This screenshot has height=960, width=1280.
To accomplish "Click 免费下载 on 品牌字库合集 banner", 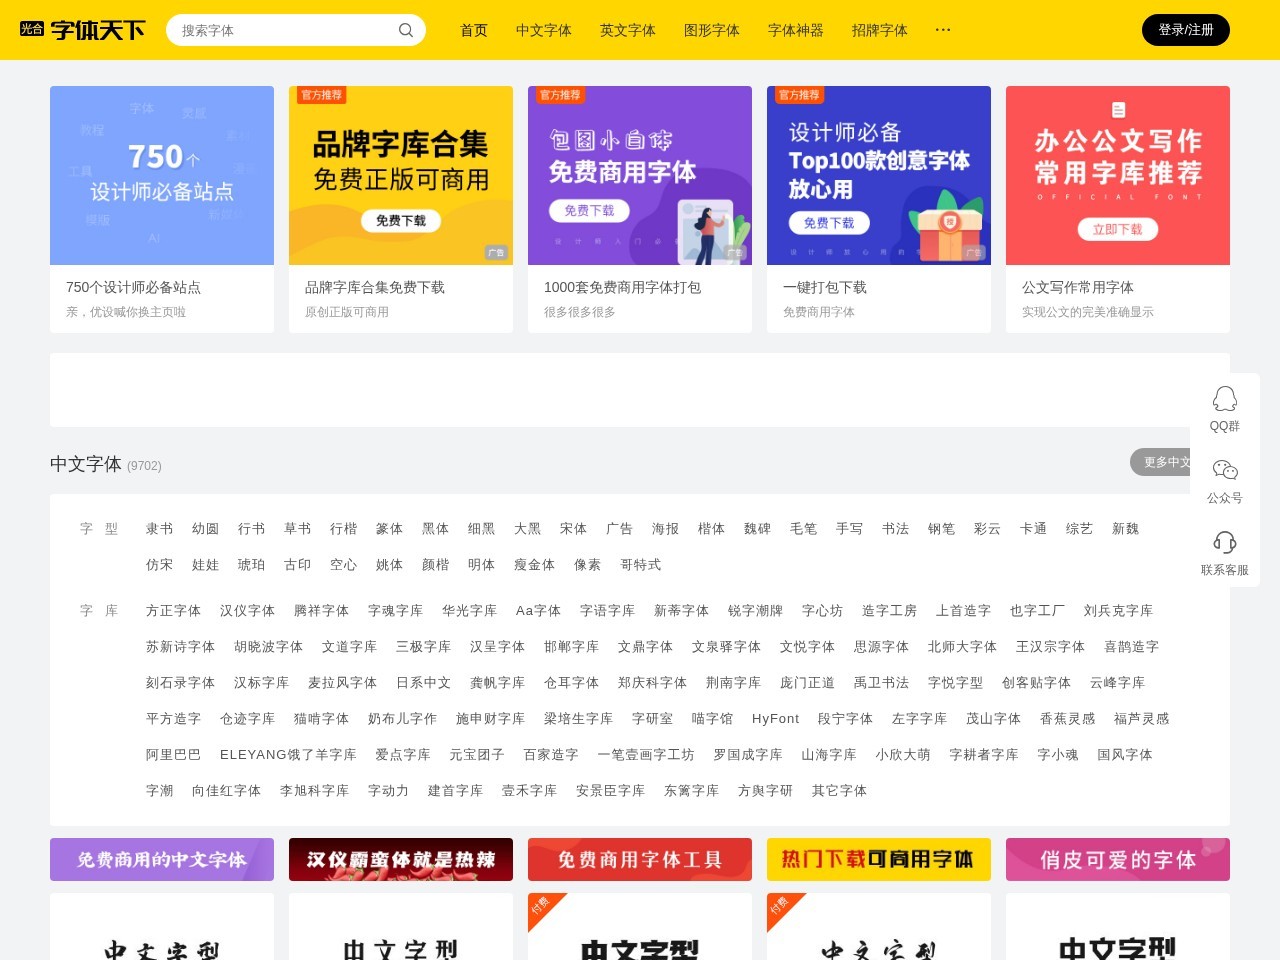I will (x=400, y=221).
